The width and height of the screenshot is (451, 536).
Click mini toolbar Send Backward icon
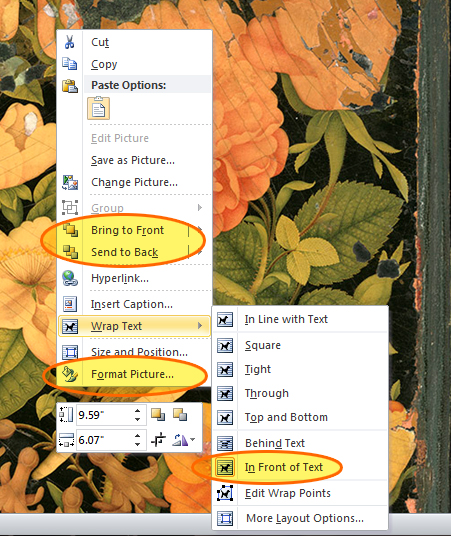pyautogui.click(x=180, y=415)
